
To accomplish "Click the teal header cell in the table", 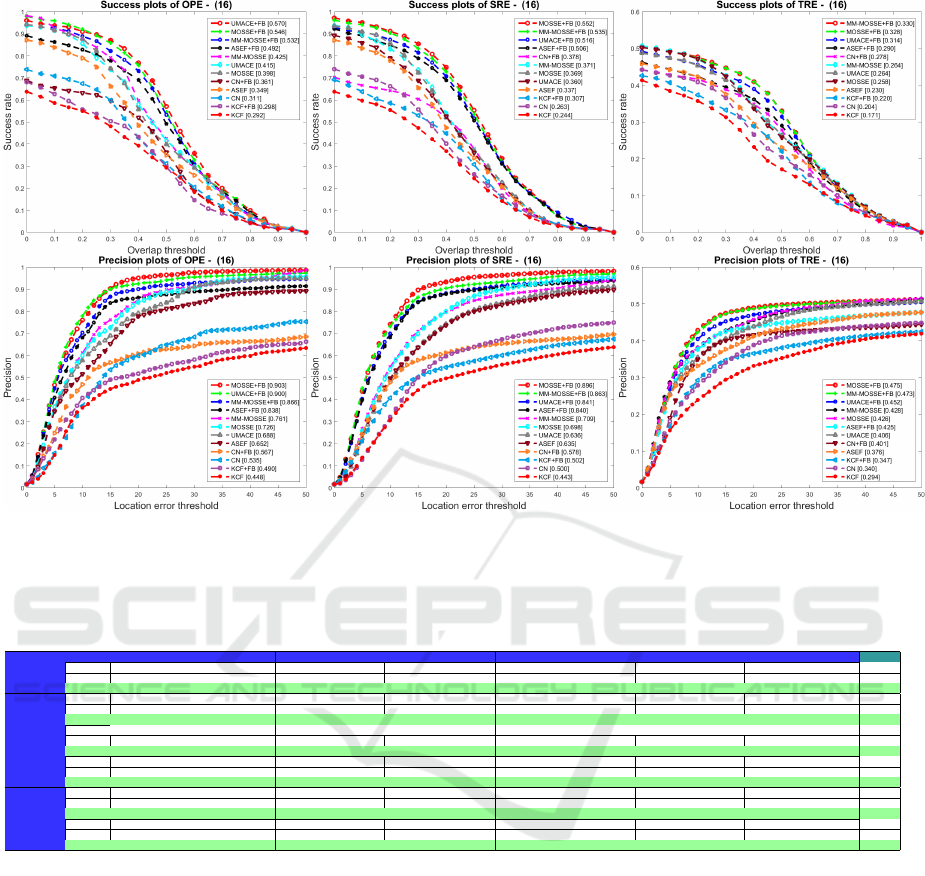I will [x=879, y=657].
